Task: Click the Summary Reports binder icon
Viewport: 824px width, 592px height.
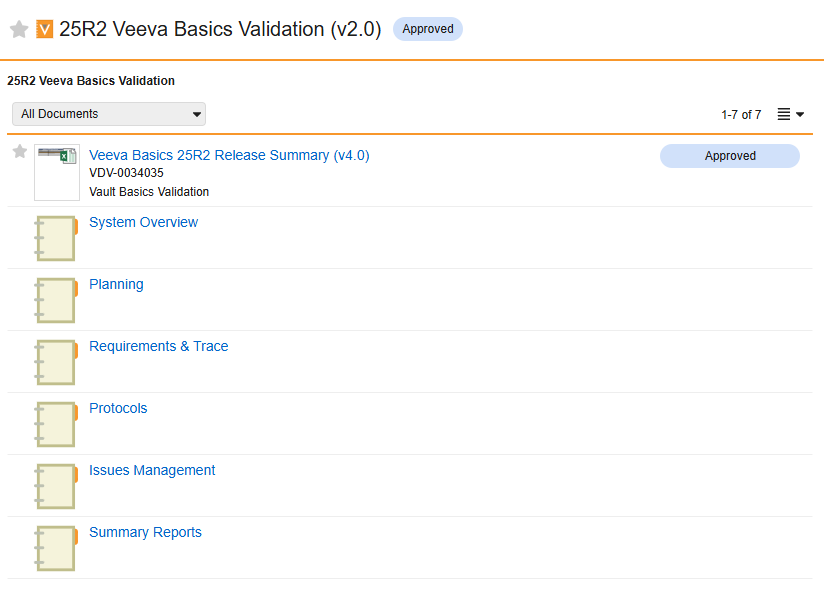Action: (56, 548)
